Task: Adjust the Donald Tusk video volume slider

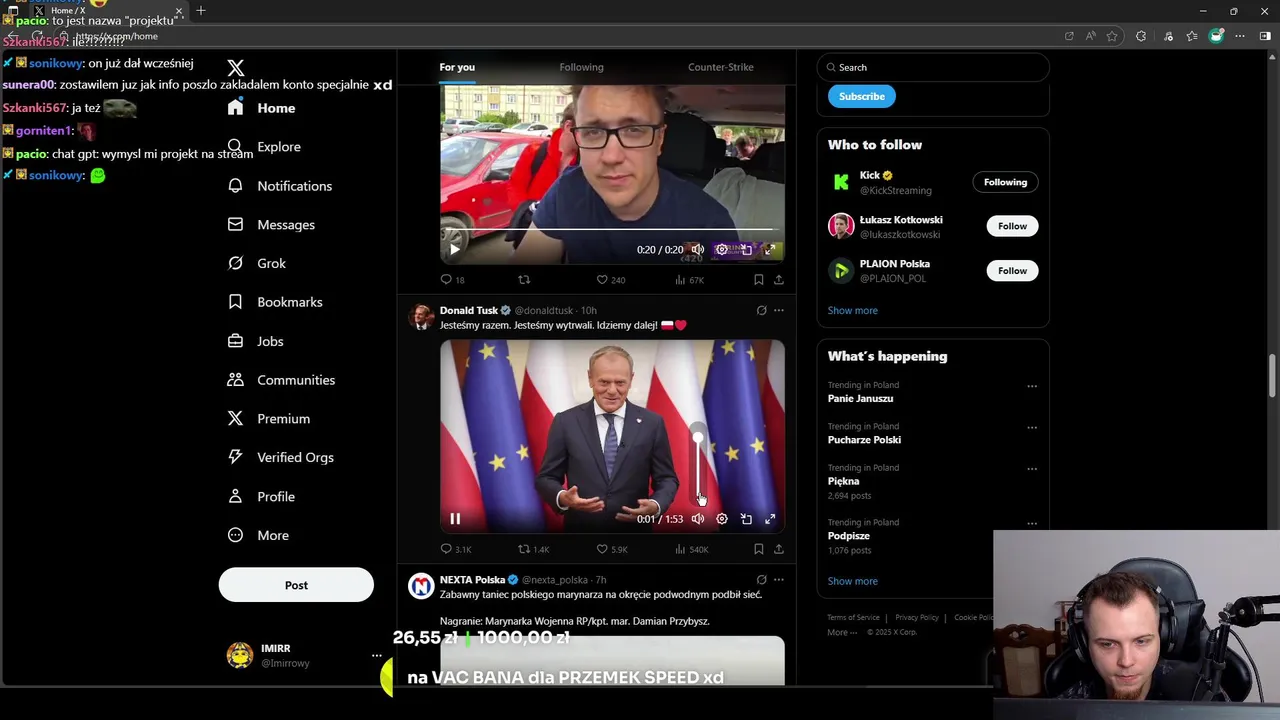Action: pos(697,466)
